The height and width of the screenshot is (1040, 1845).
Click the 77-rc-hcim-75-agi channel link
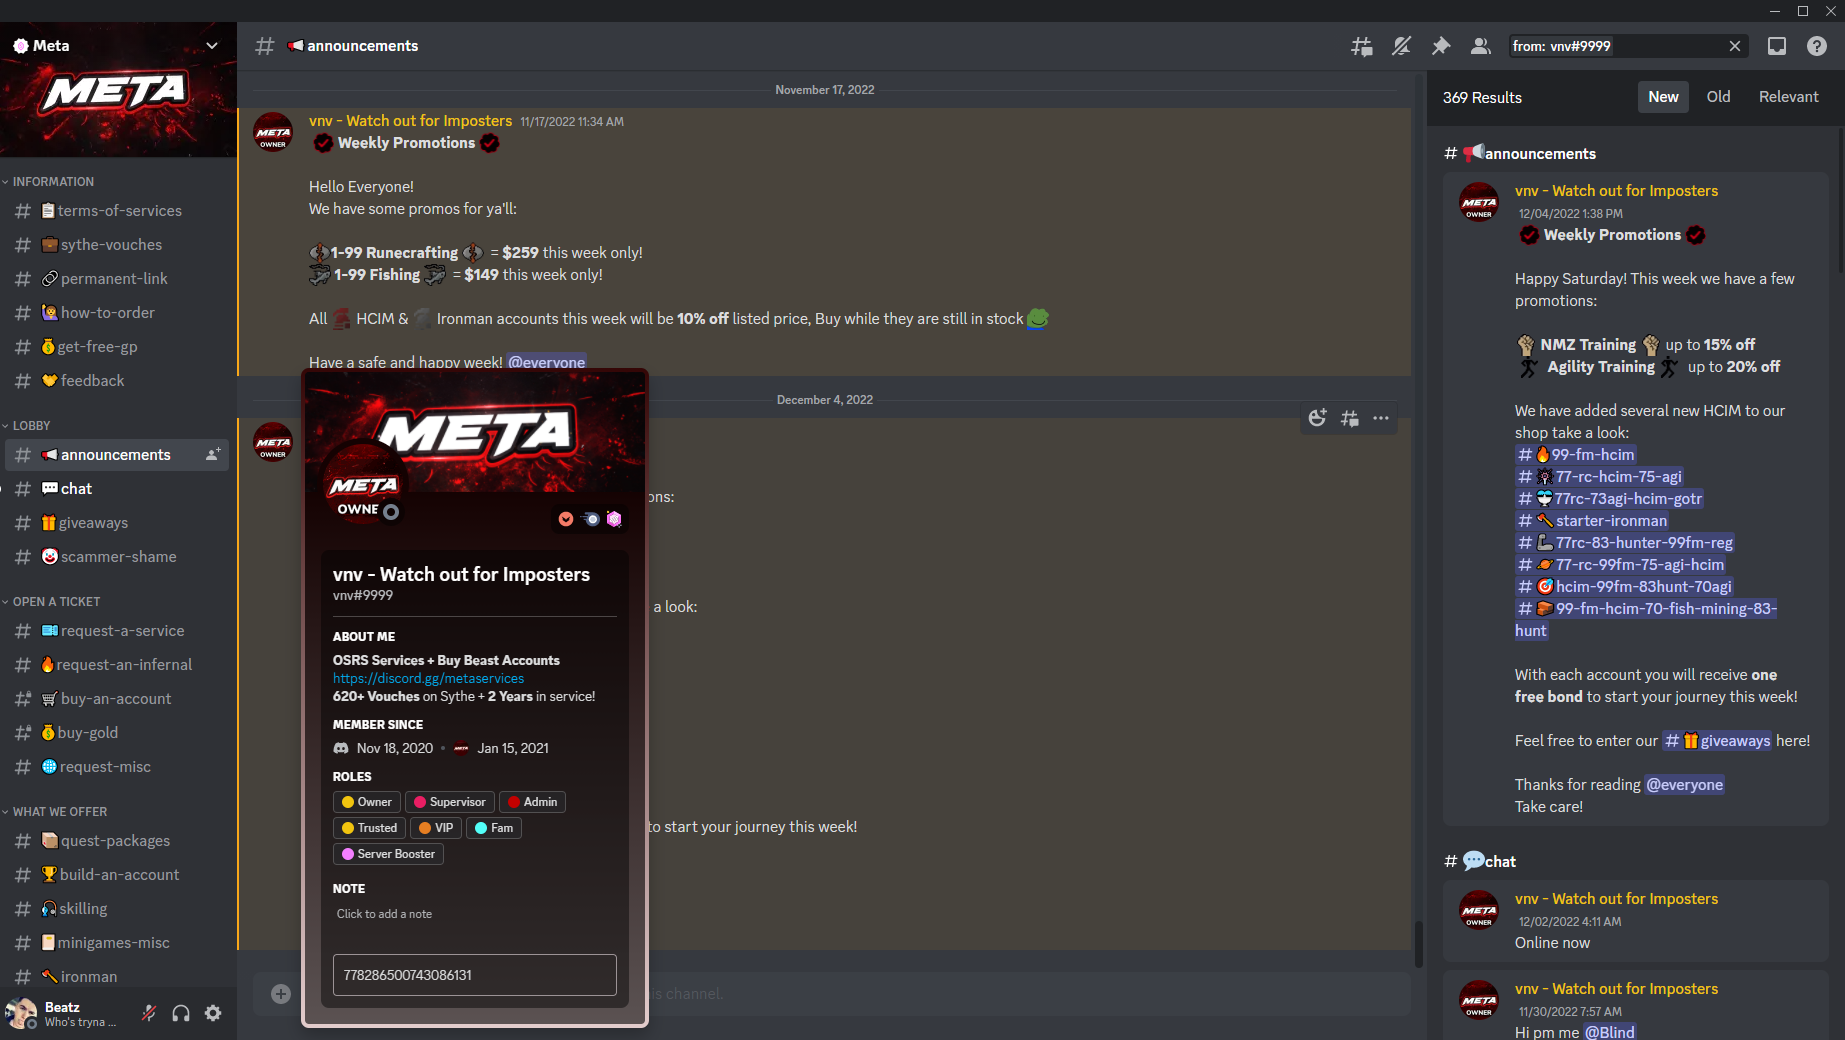[x=1599, y=477]
